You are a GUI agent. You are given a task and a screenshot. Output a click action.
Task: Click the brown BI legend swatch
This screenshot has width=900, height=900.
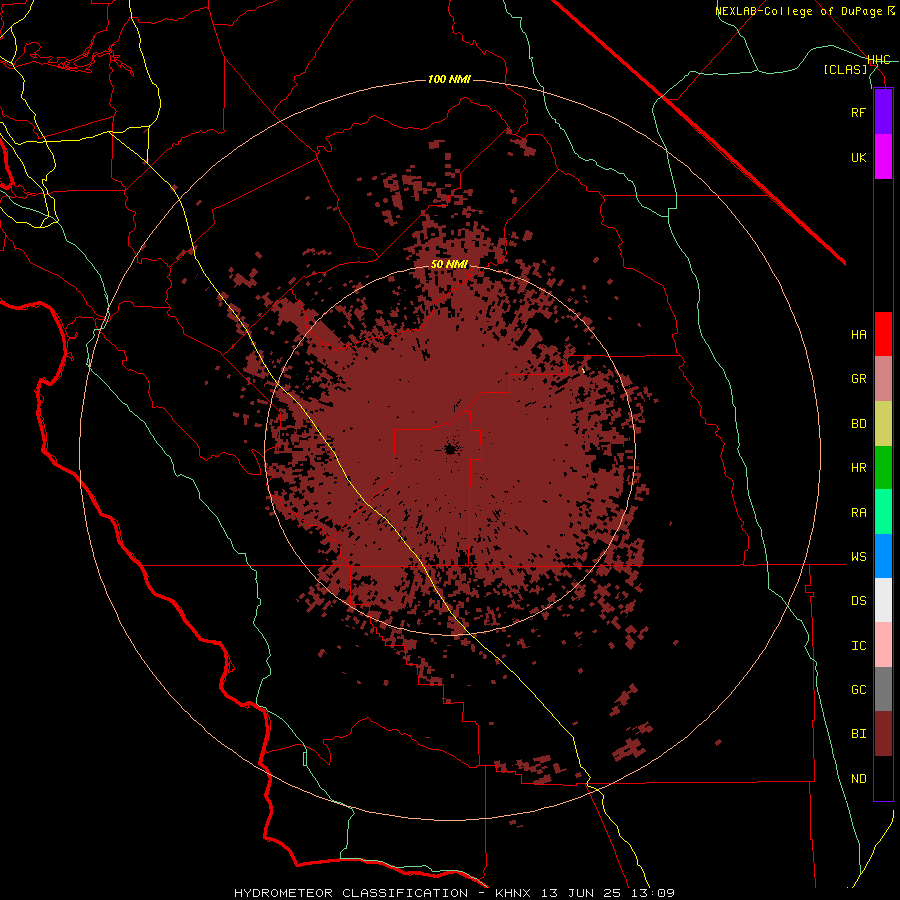(x=883, y=734)
